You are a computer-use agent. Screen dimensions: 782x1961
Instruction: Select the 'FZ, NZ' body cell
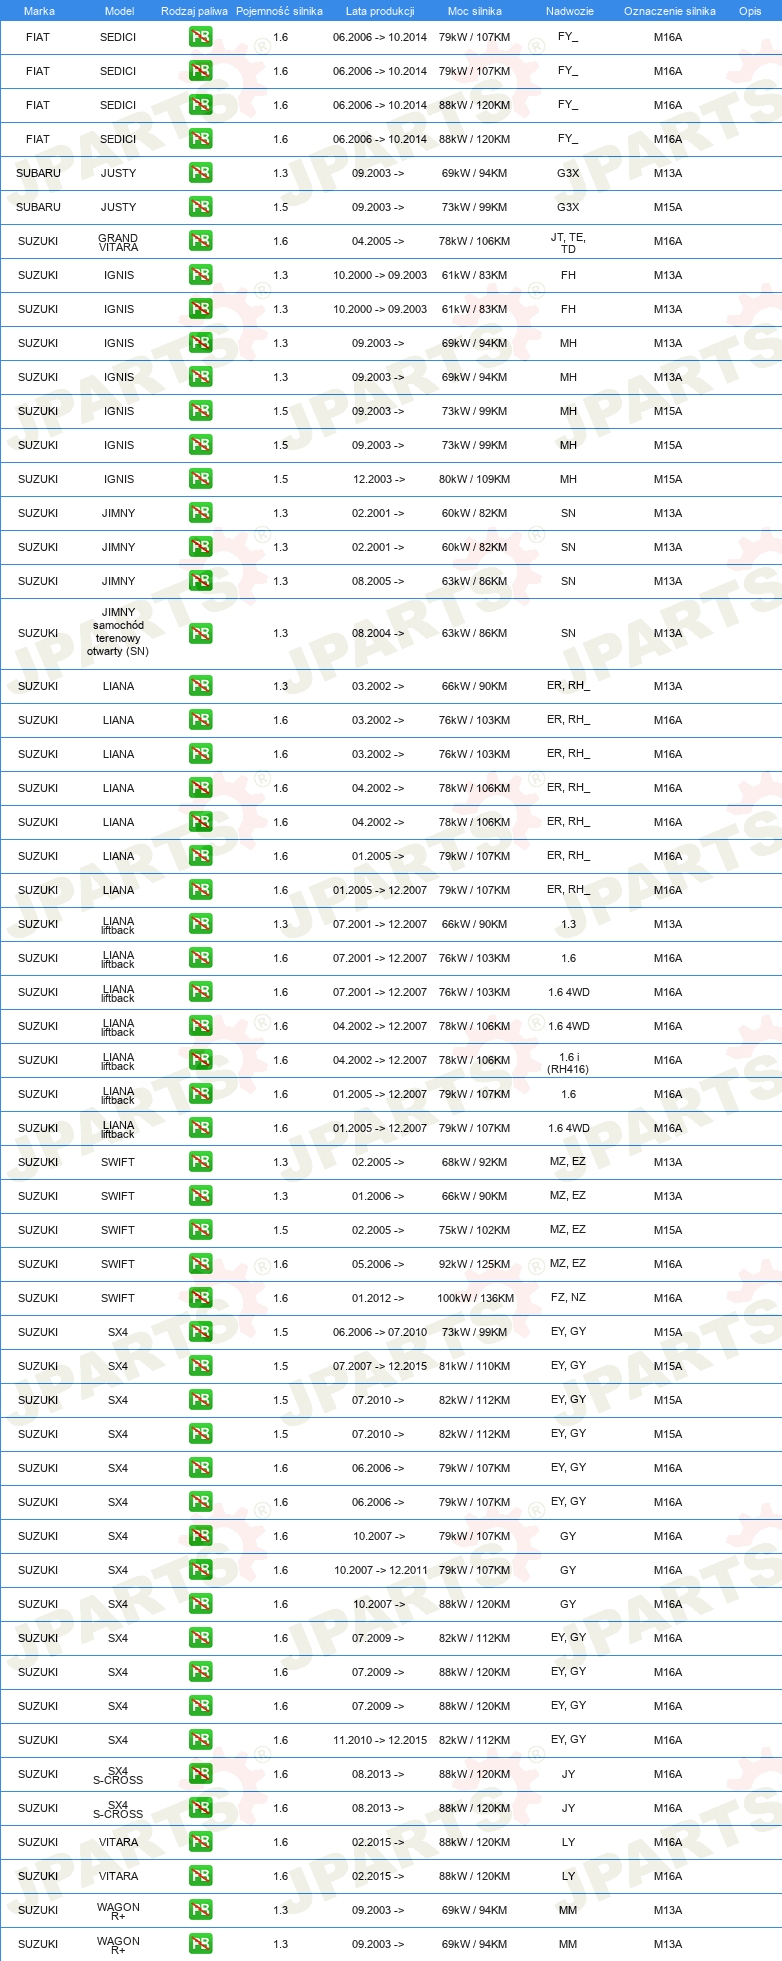[x=568, y=1297]
